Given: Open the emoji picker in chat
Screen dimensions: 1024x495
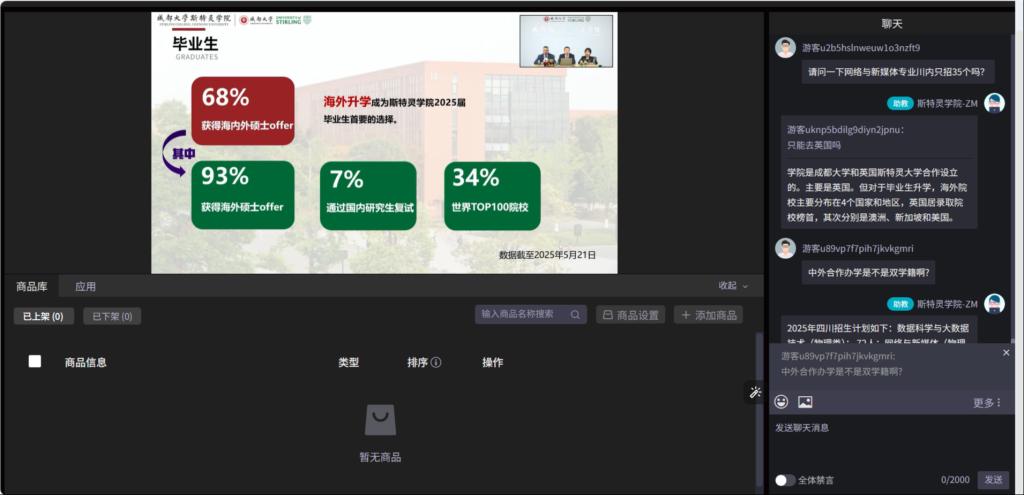Looking at the screenshot, I should pyautogui.click(x=781, y=402).
